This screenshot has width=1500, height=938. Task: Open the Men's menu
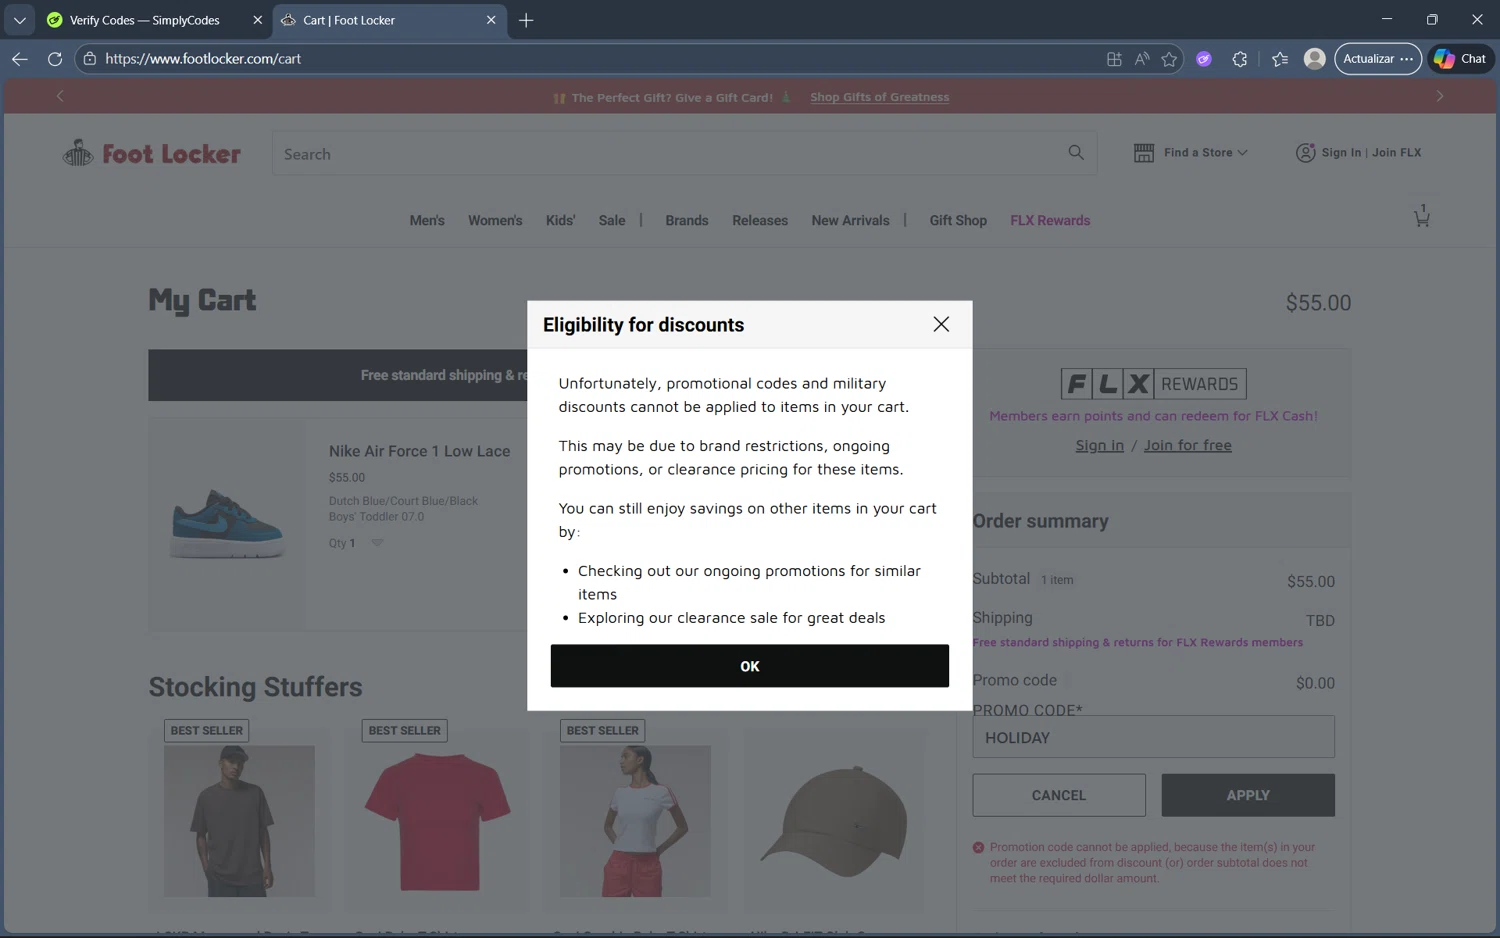[427, 221]
